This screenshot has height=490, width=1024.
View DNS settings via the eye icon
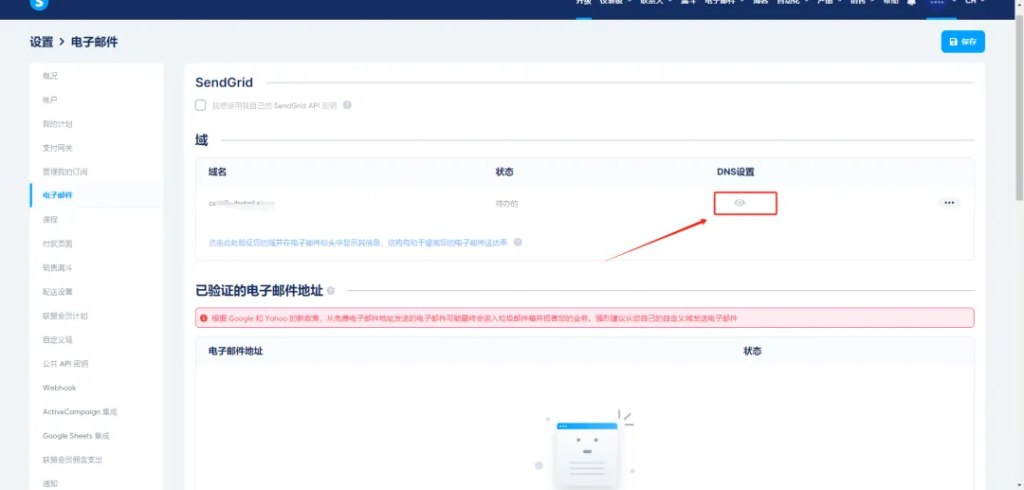pos(739,203)
